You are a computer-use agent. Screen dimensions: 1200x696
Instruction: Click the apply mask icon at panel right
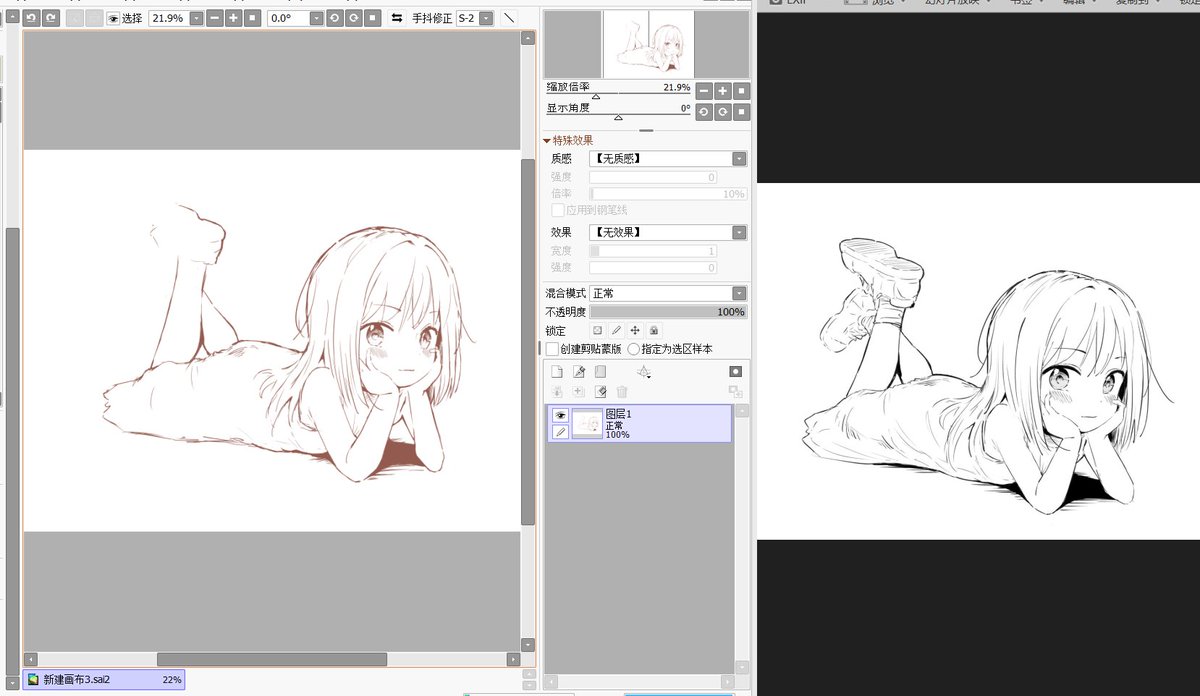(x=736, y=392)
